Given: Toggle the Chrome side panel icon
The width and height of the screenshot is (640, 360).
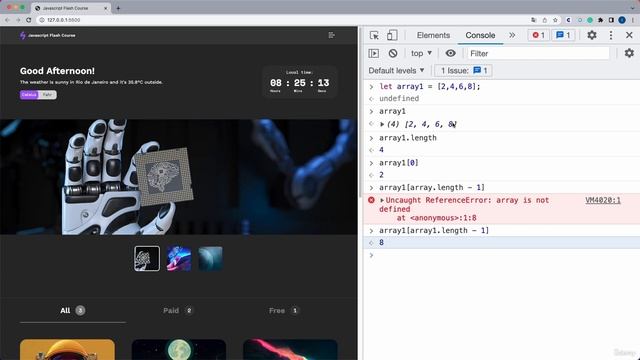Looking at the screenshot, I should (611, 20).
